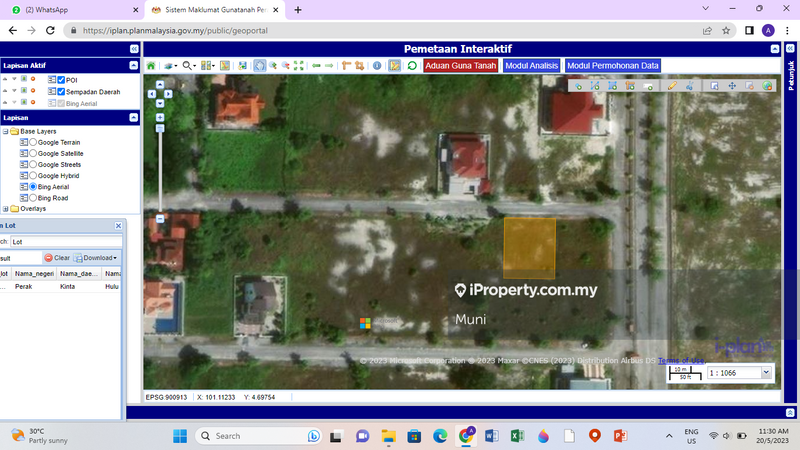Click the full extent zoom icon
The width and height of the screenshot is (800, 450).
pyautogui.click(x=298, y=66)
